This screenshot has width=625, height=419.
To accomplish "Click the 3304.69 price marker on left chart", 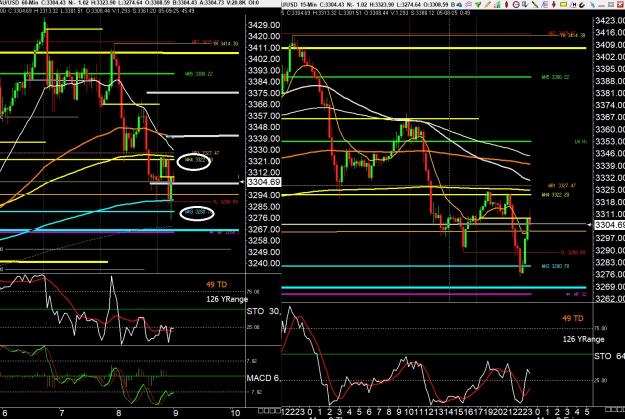I will (264, 182).
